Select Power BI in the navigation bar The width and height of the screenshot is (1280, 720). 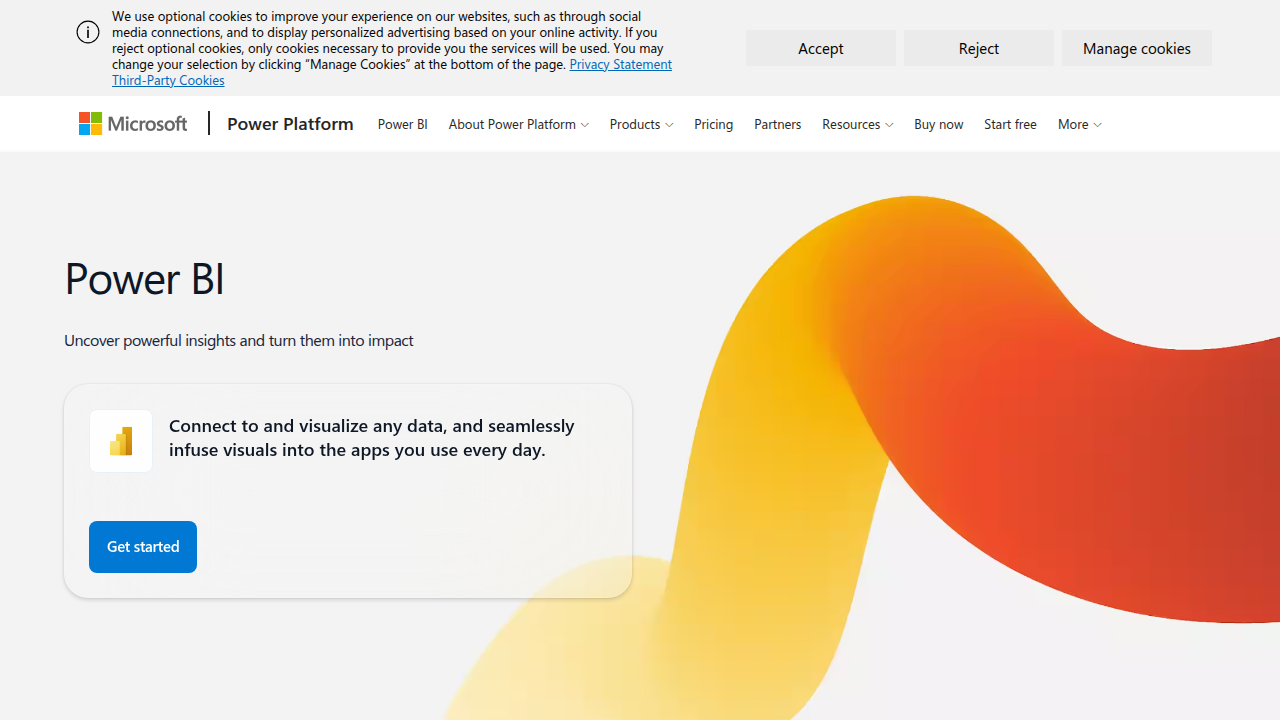(403, 124)
